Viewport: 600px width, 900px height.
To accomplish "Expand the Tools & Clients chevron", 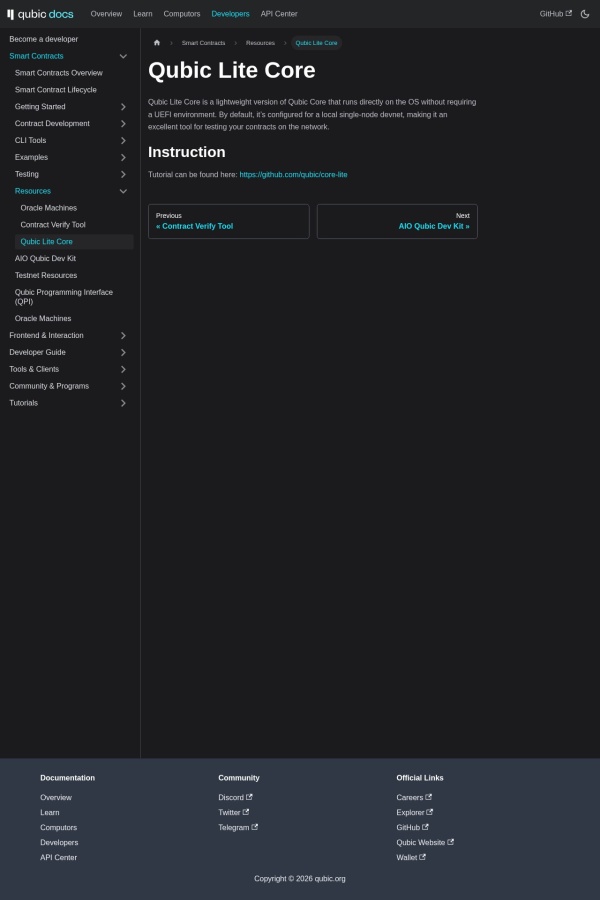I will (x=123, y=369).
